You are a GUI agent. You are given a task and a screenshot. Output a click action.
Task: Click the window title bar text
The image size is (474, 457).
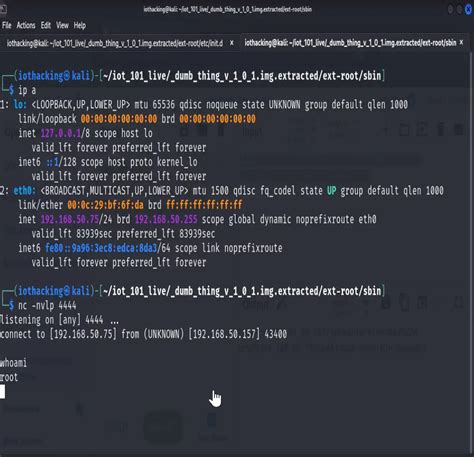pos(228,9)
